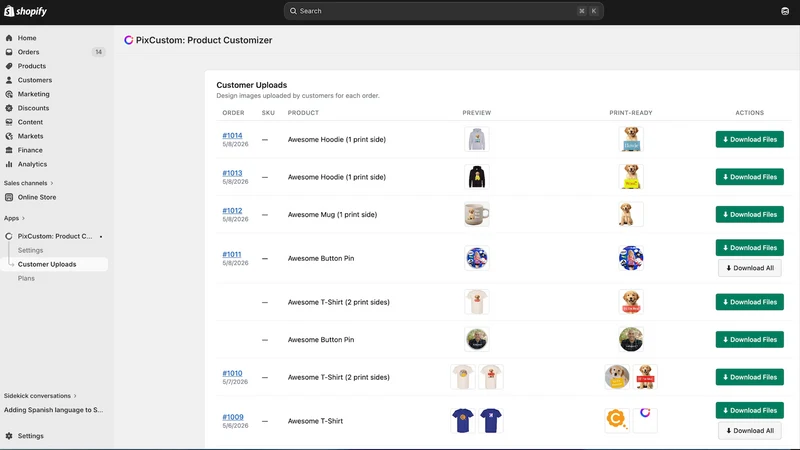Open the blue T-shirt front preview of #1009
The width and height of the screenshot is (800, 450).
(x=463, y=421)
